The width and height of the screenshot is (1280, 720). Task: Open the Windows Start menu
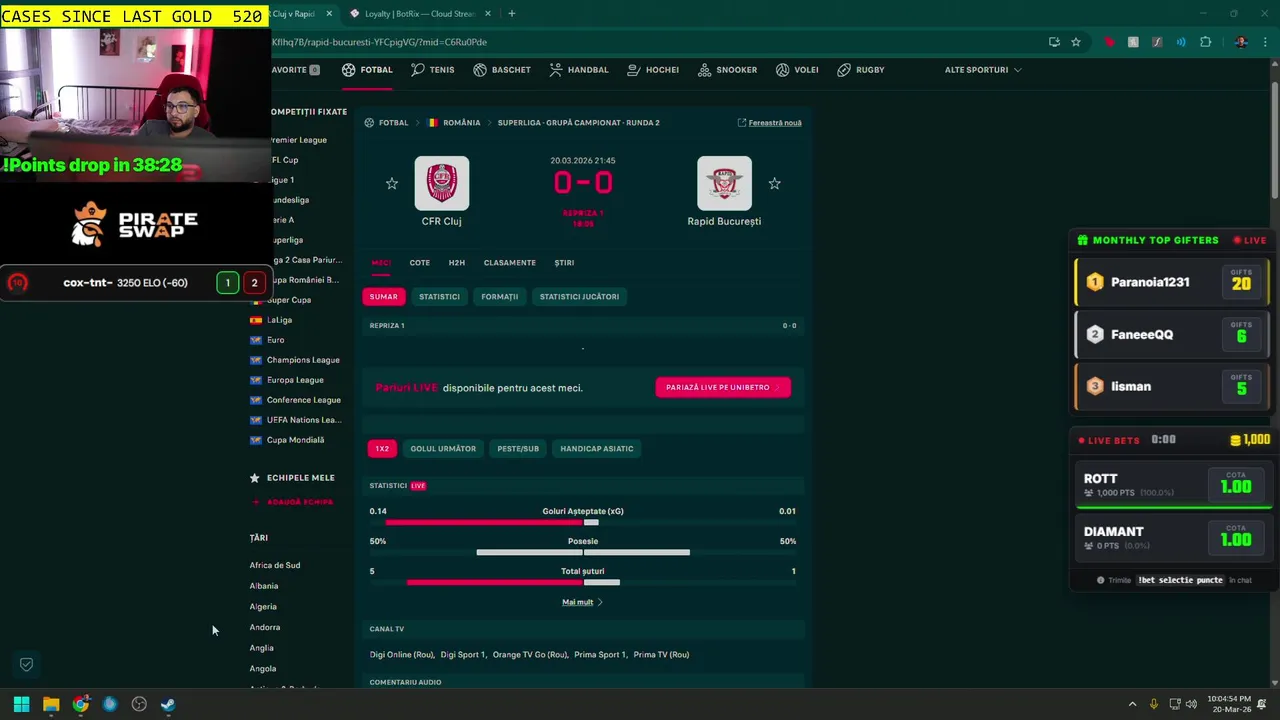[21, 704]
